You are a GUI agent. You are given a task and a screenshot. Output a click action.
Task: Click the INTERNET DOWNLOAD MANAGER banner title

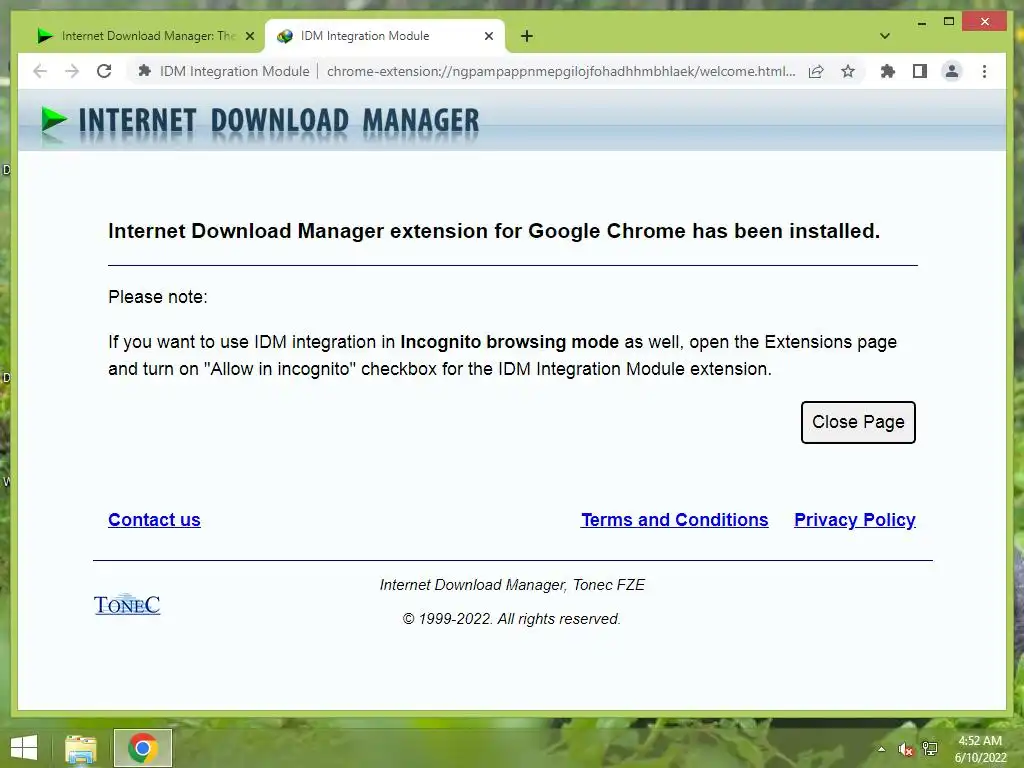coord(279,122)
